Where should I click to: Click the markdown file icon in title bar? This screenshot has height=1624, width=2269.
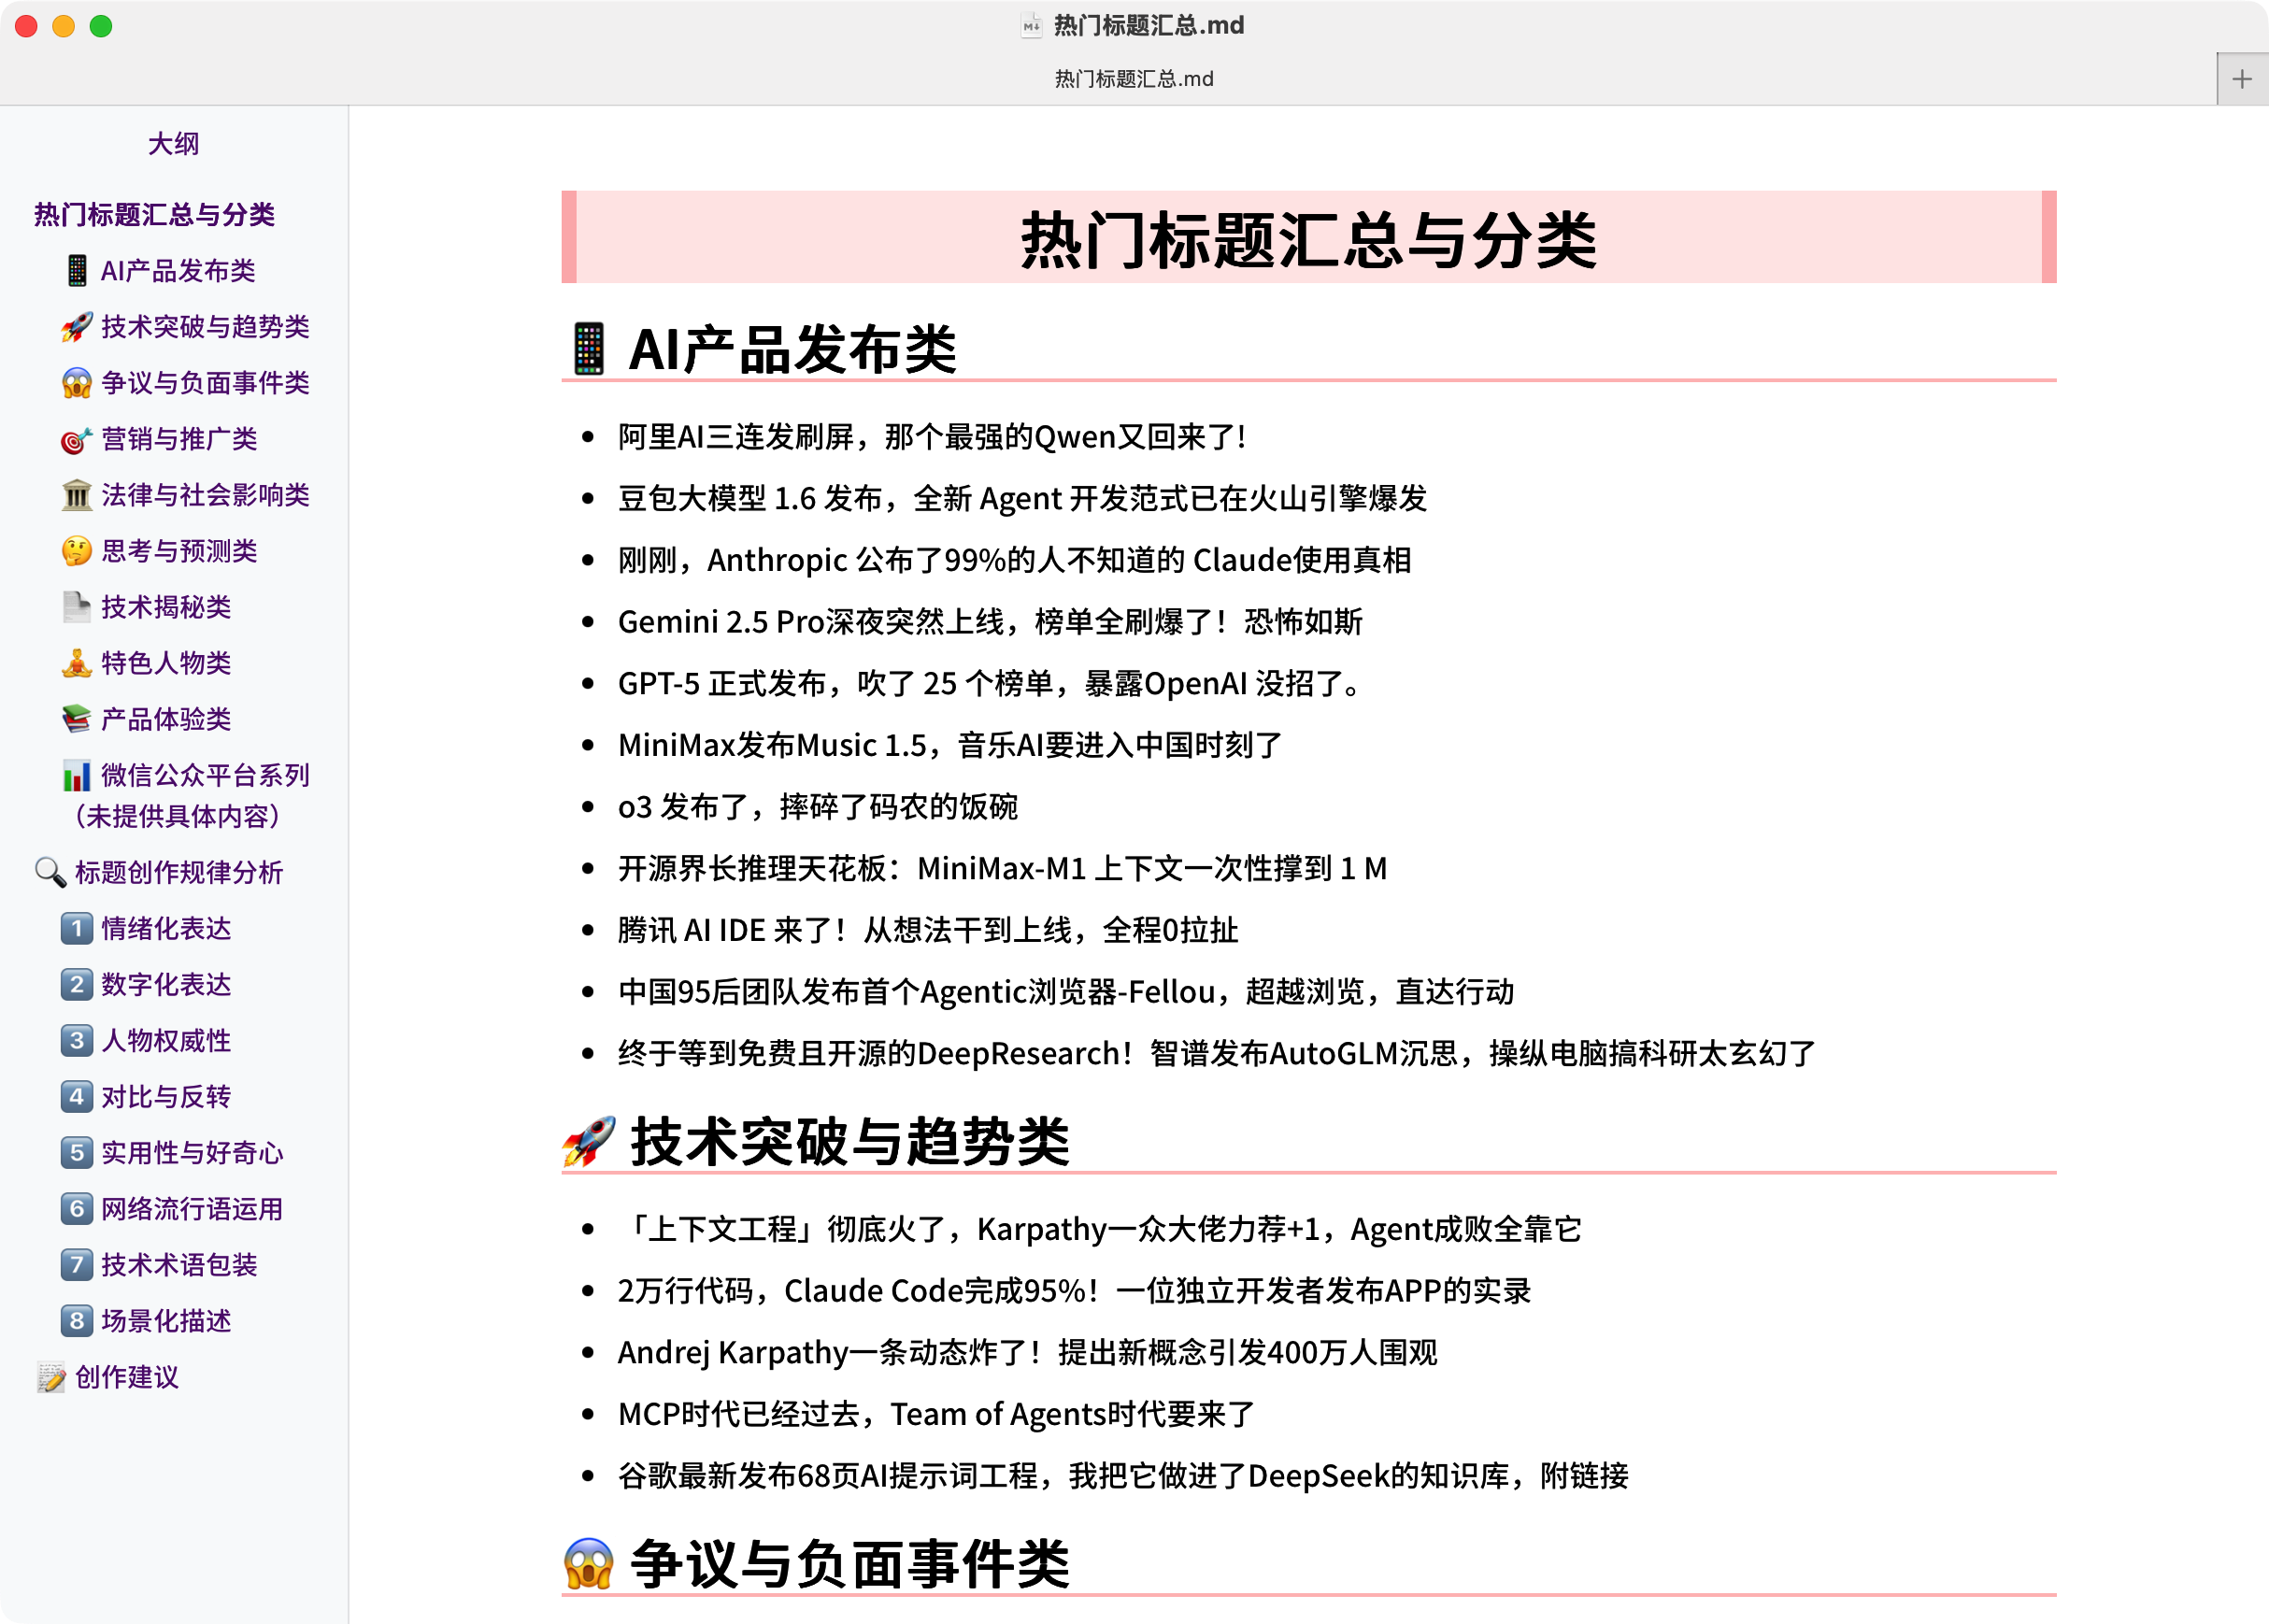1031,26
